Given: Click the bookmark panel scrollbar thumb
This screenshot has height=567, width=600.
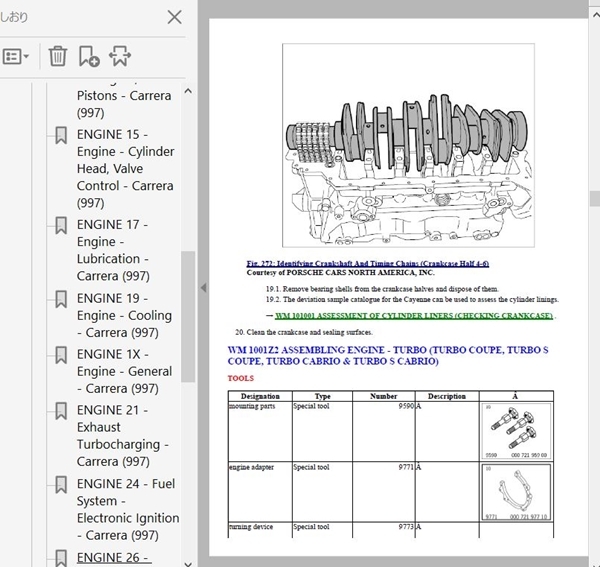Looking at the screenshot, I should coord(188,316).
